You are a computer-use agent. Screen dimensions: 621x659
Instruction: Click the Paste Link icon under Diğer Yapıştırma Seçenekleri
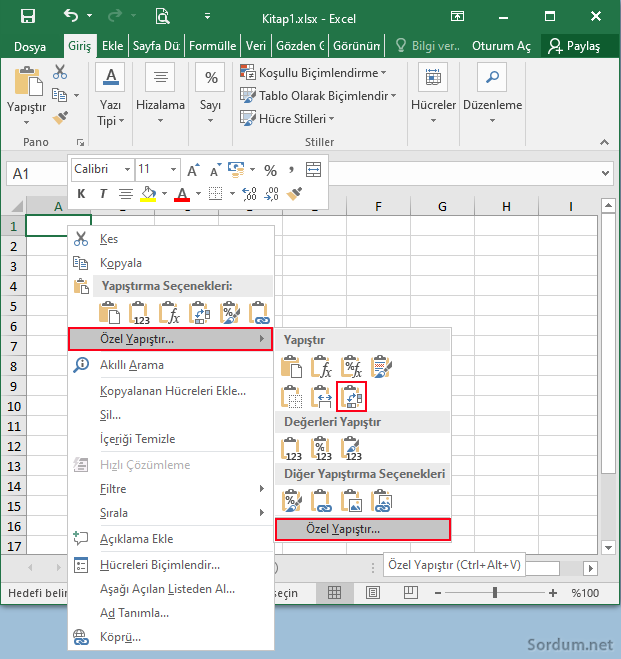(x=321, y=501)
